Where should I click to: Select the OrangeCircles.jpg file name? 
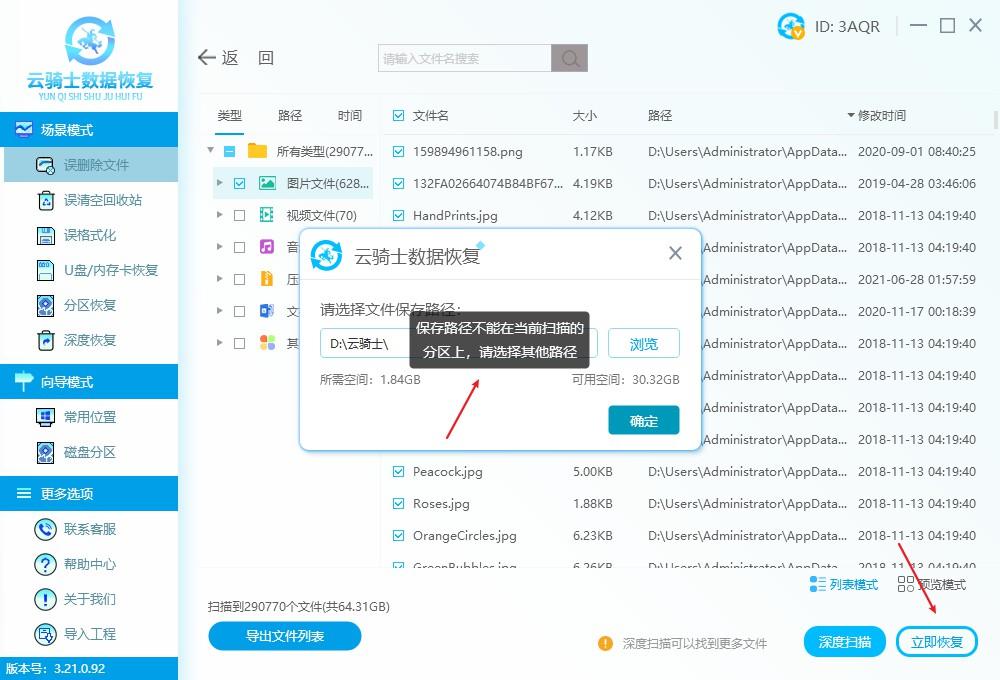pos(465,535)
